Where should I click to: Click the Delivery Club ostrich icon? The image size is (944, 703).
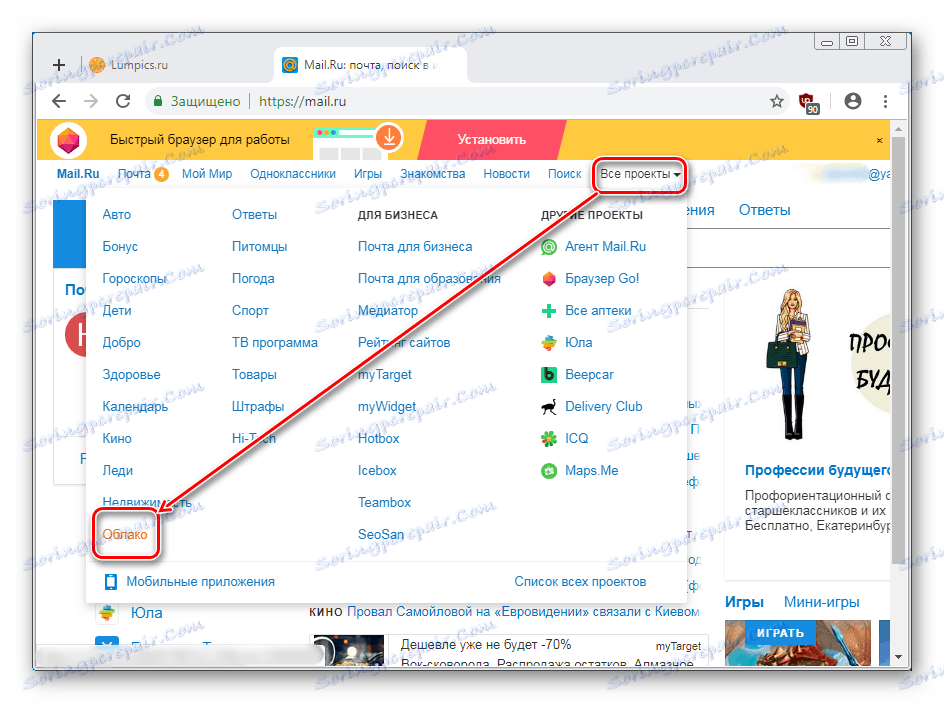tap(548, 407)
